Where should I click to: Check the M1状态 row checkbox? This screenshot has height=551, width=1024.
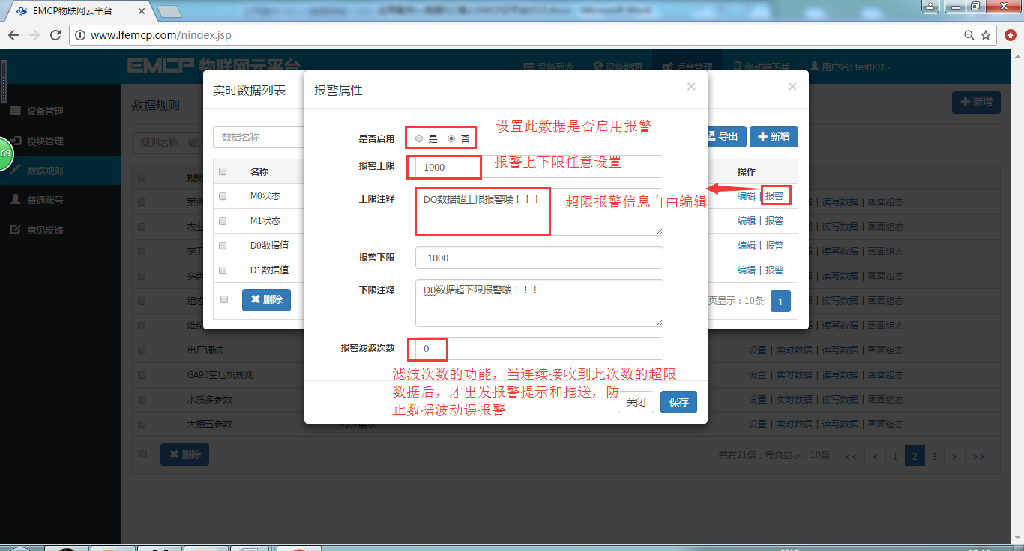point(223,221)
